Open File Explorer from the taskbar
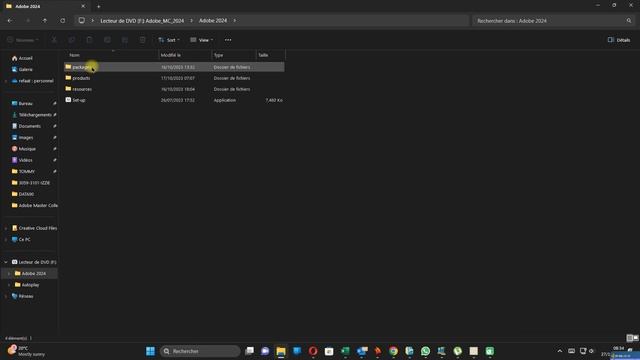The height and width of the screenshot is (360, 640). 281,351
